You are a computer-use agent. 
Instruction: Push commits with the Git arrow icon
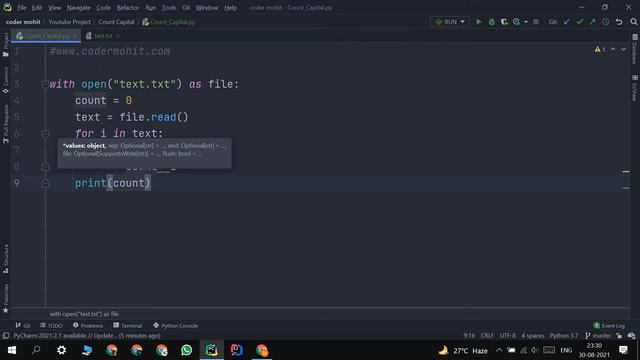coord(592,22)
